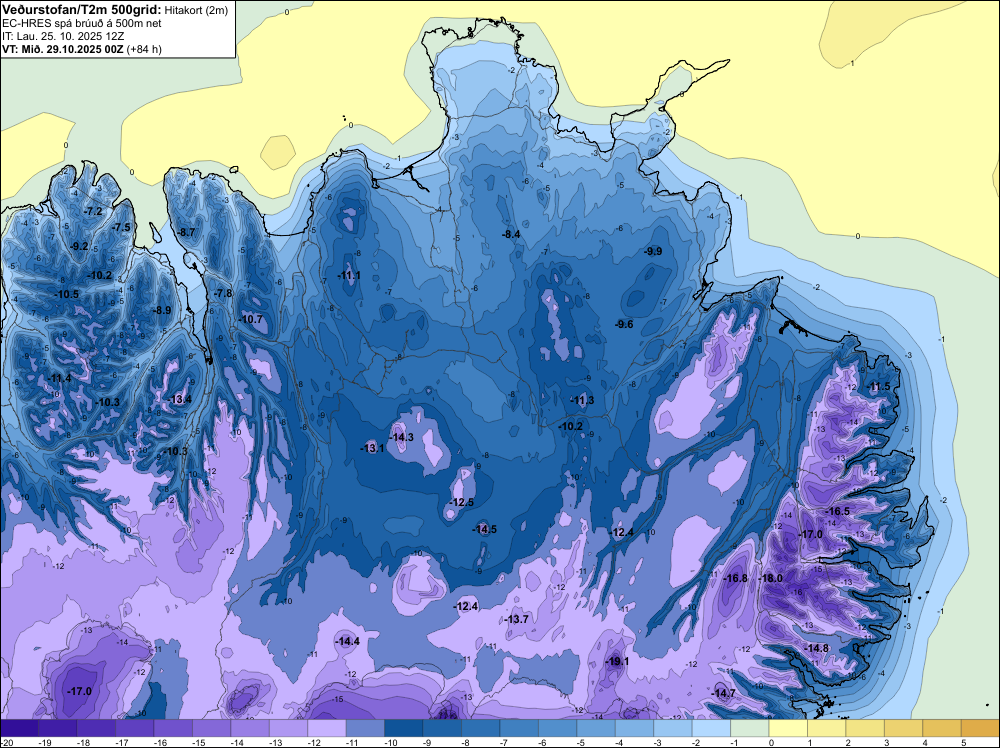Click the -14.7 temperature label
Viewport: 1000px width, 748px height.
(724, 693)
